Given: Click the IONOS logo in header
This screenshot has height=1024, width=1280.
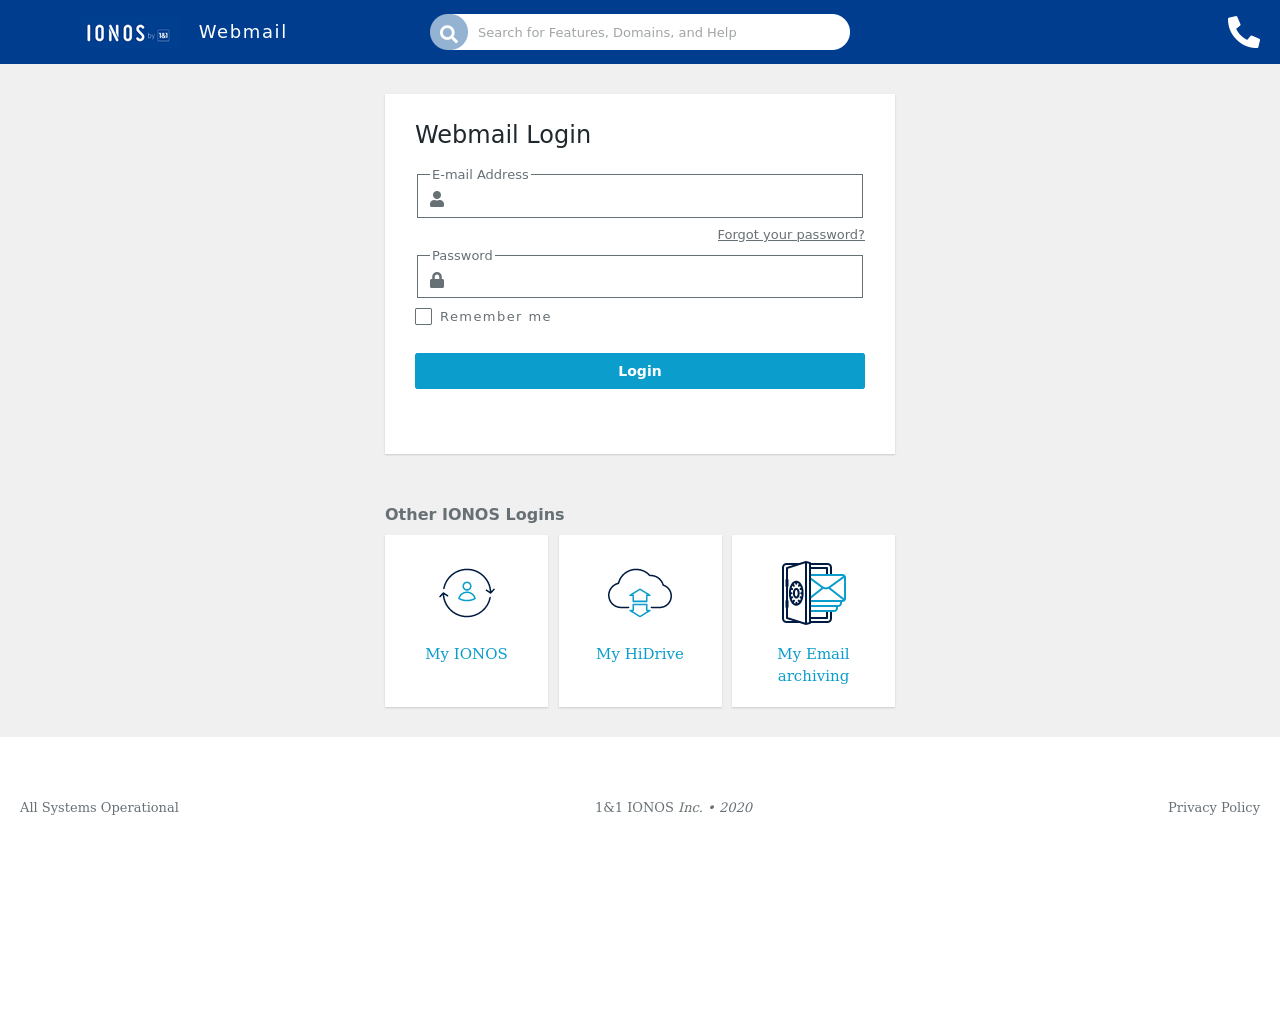Looking at the screenshot, I should 128,33.
